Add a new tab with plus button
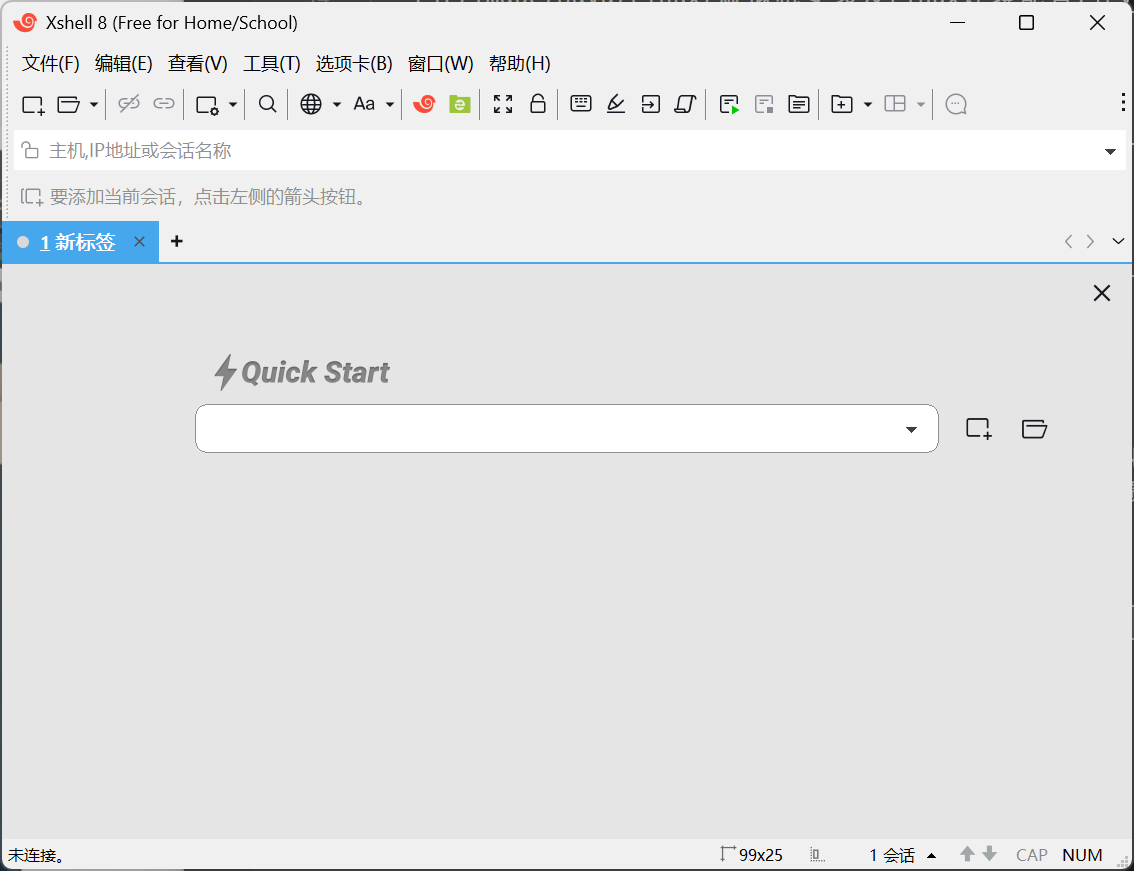Image resolution: width=1134 pixels, height=871 pixels. (177, 241)
